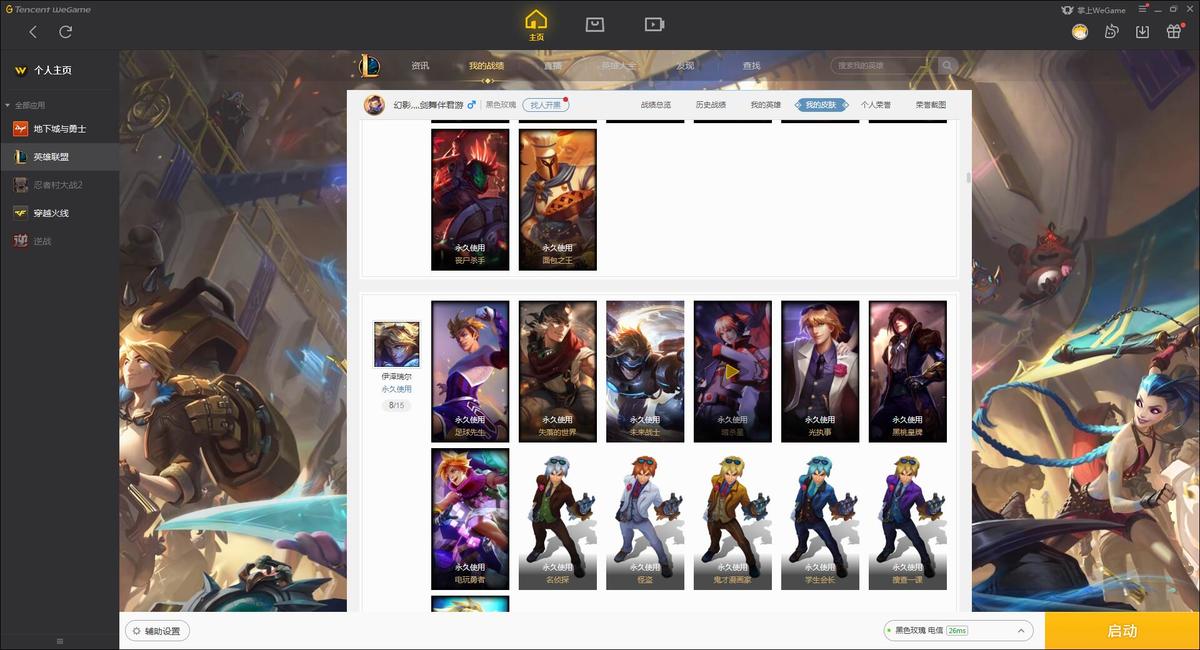Image resolution: width=1200 pixels, height=650 pixels.
Task: Open 掌上WeGame mobile link
Action: click(x=1093, y=10)
